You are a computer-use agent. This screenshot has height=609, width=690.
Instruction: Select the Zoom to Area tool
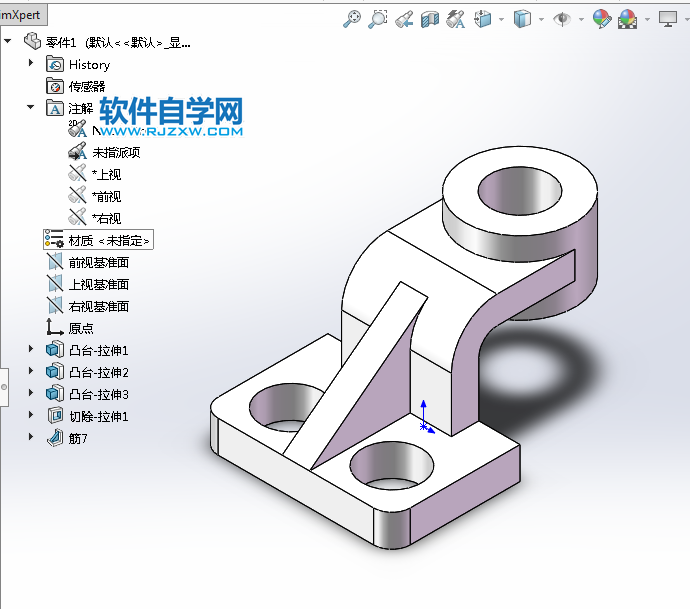pos(378,19)
